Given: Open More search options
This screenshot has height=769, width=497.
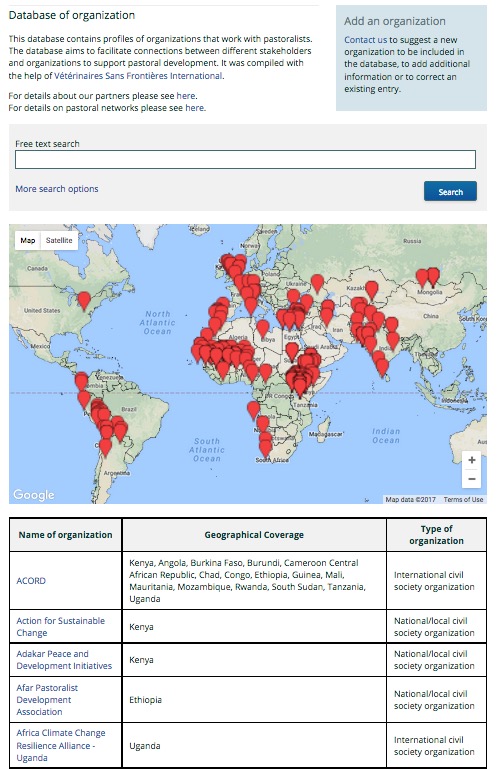Looking at the screenshot, I should click(56, 189).
